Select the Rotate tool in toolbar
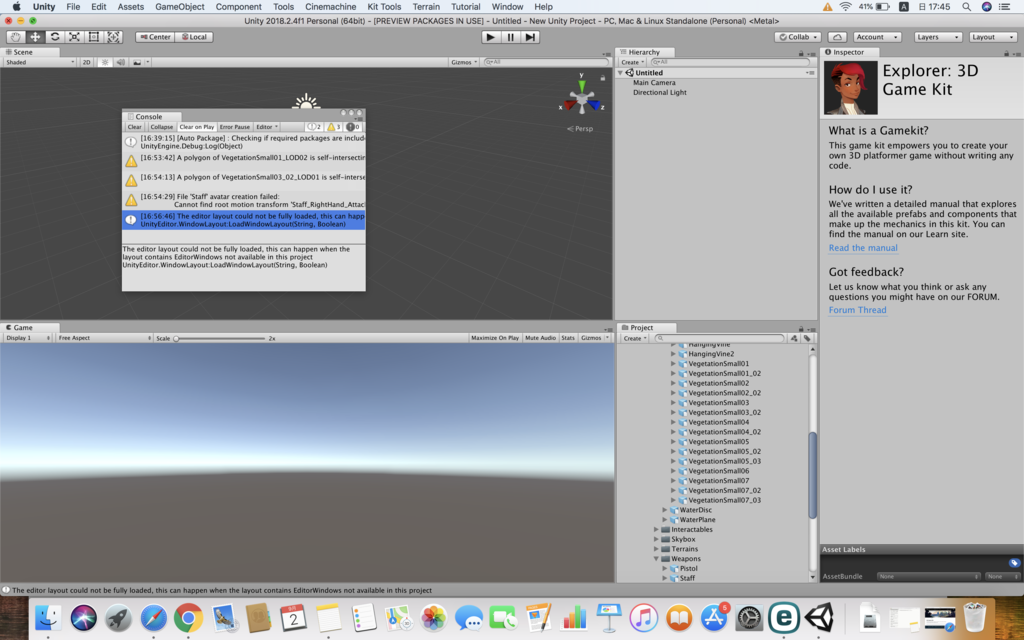This screenshot has width=1024, height=640. point(55,37)
